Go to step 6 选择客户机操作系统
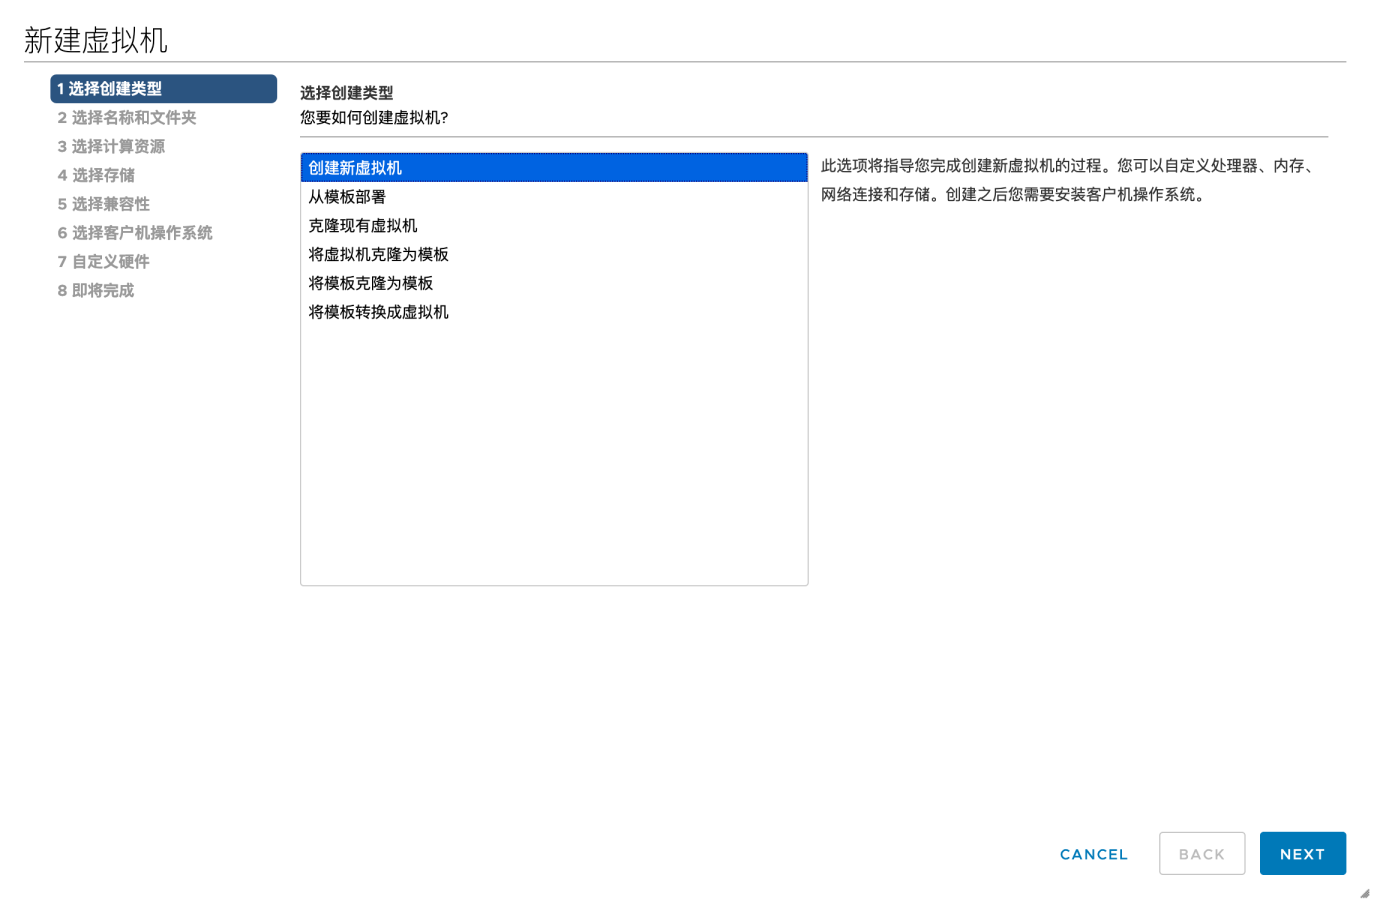 pos(135,233)
